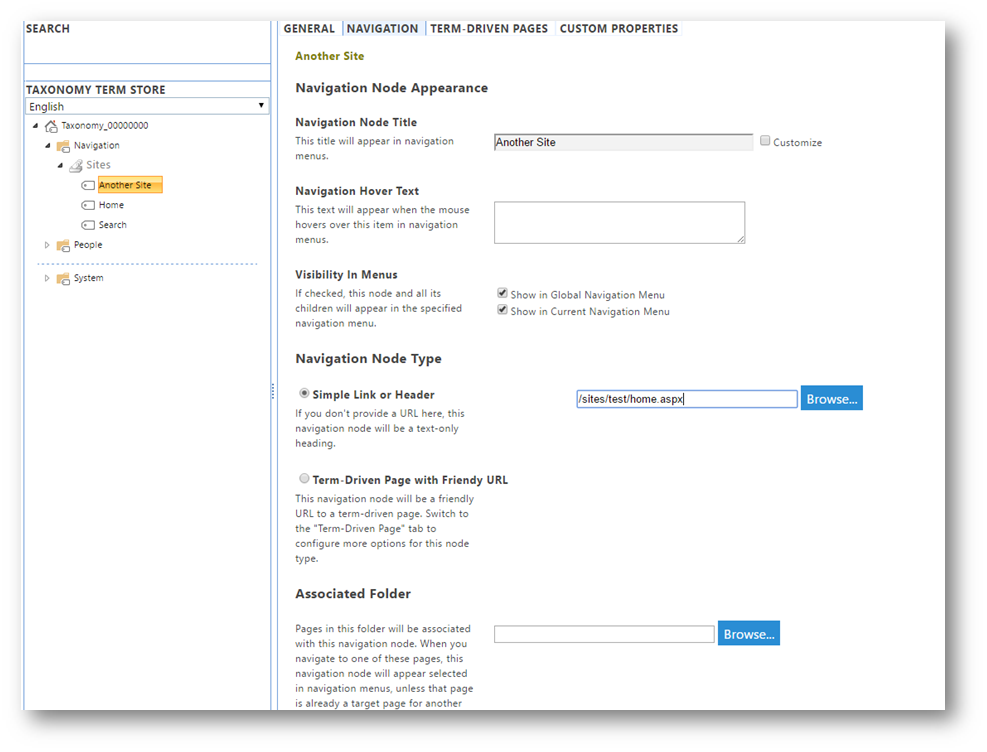Open the Term-Driven Pages tab

coord(489,29)
